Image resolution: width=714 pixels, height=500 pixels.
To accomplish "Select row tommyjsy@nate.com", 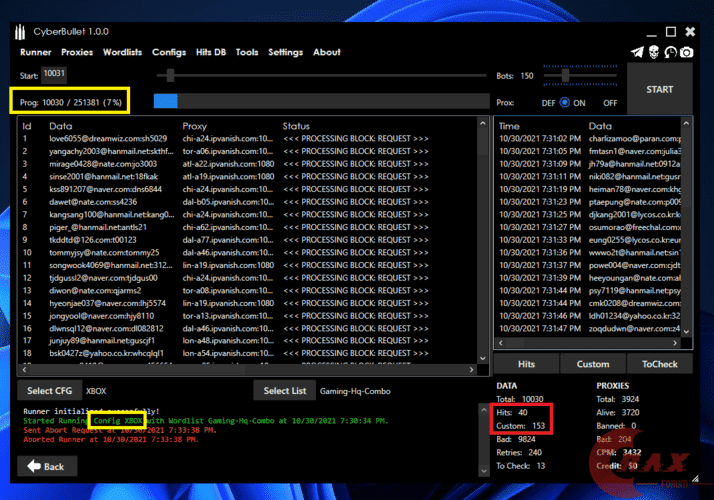I will [248, 253].
